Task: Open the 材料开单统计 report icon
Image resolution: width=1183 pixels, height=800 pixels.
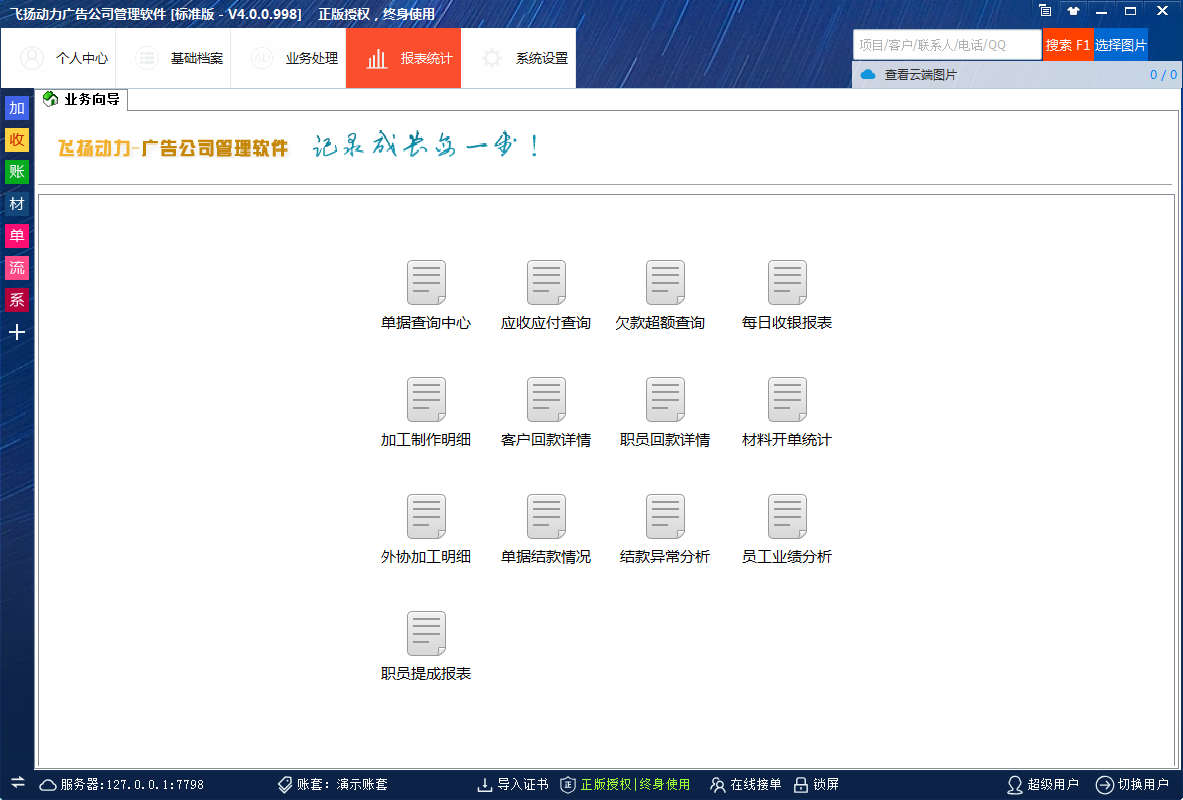Action: coord(787,400)
